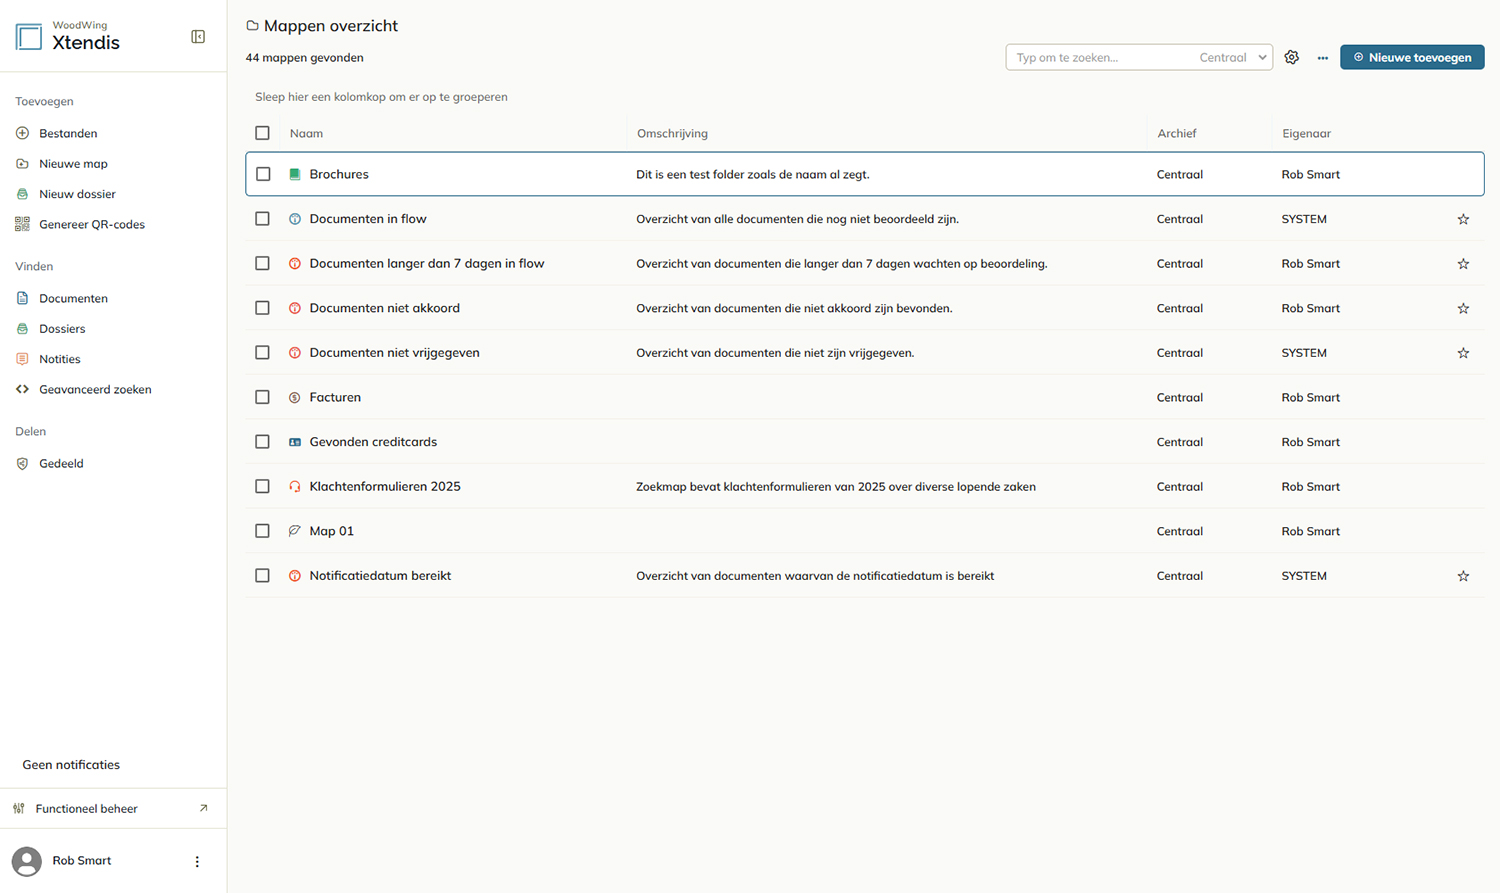Check the Facturen row checkbox
1500x893 pixels.
pyautogui.click(x=262, y=397)
